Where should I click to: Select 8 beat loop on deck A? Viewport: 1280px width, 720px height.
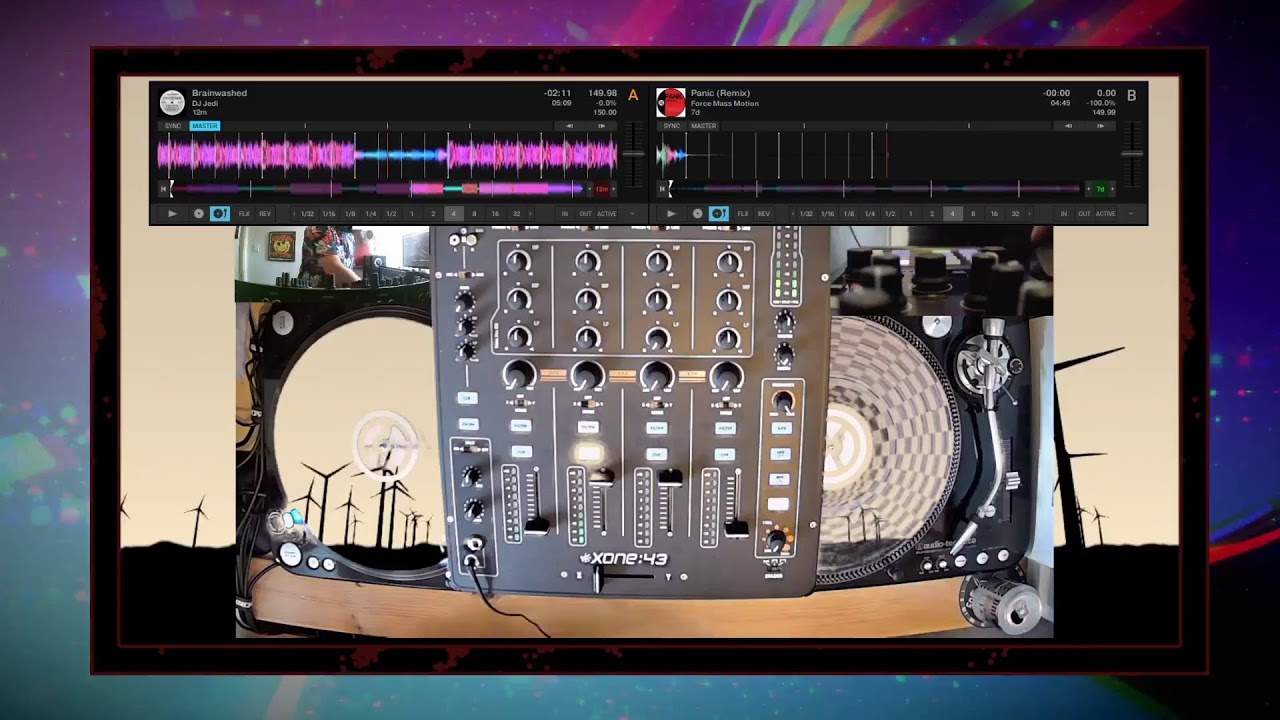[x=474, y=214]
